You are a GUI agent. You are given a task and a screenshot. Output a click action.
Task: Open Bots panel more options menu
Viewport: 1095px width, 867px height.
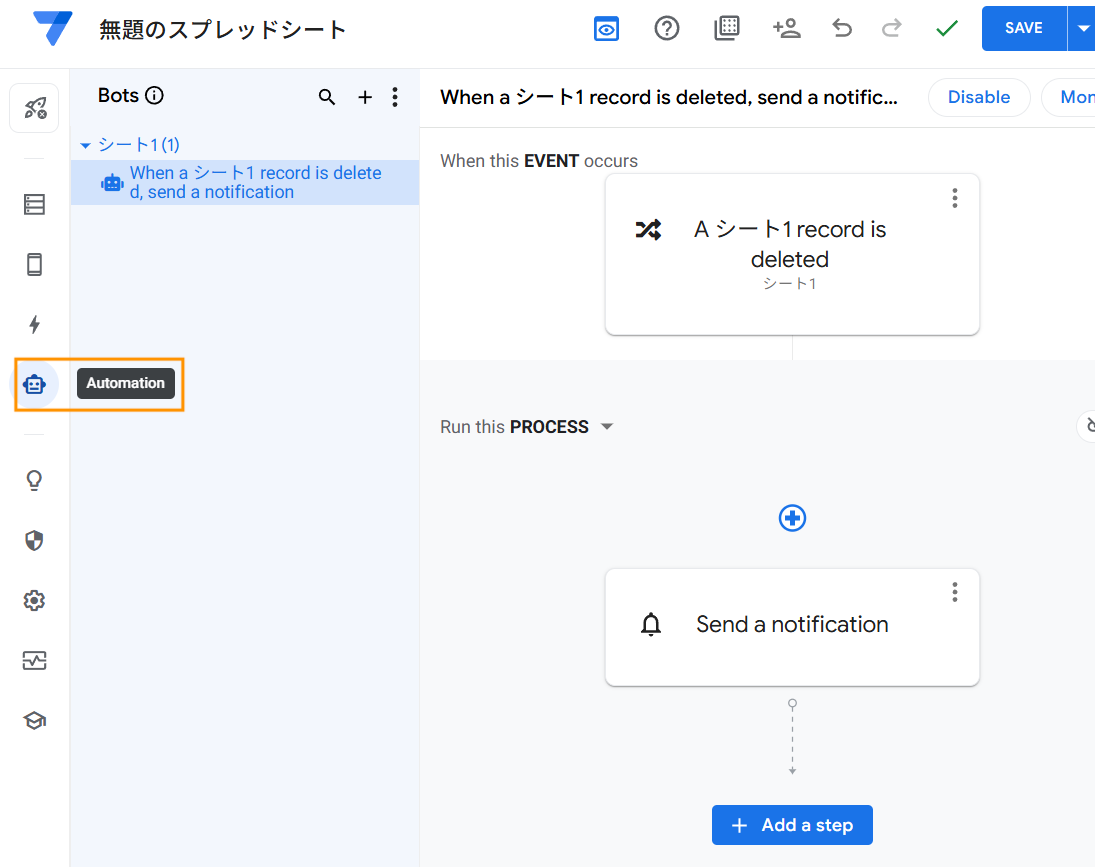tap(395, 97)
